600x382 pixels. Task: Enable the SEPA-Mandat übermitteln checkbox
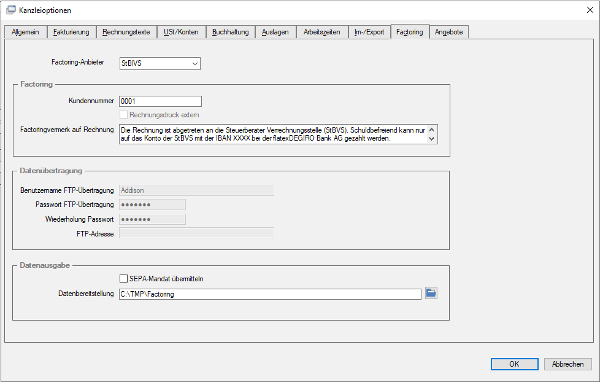pyautogui.click(x=123, y=279)
